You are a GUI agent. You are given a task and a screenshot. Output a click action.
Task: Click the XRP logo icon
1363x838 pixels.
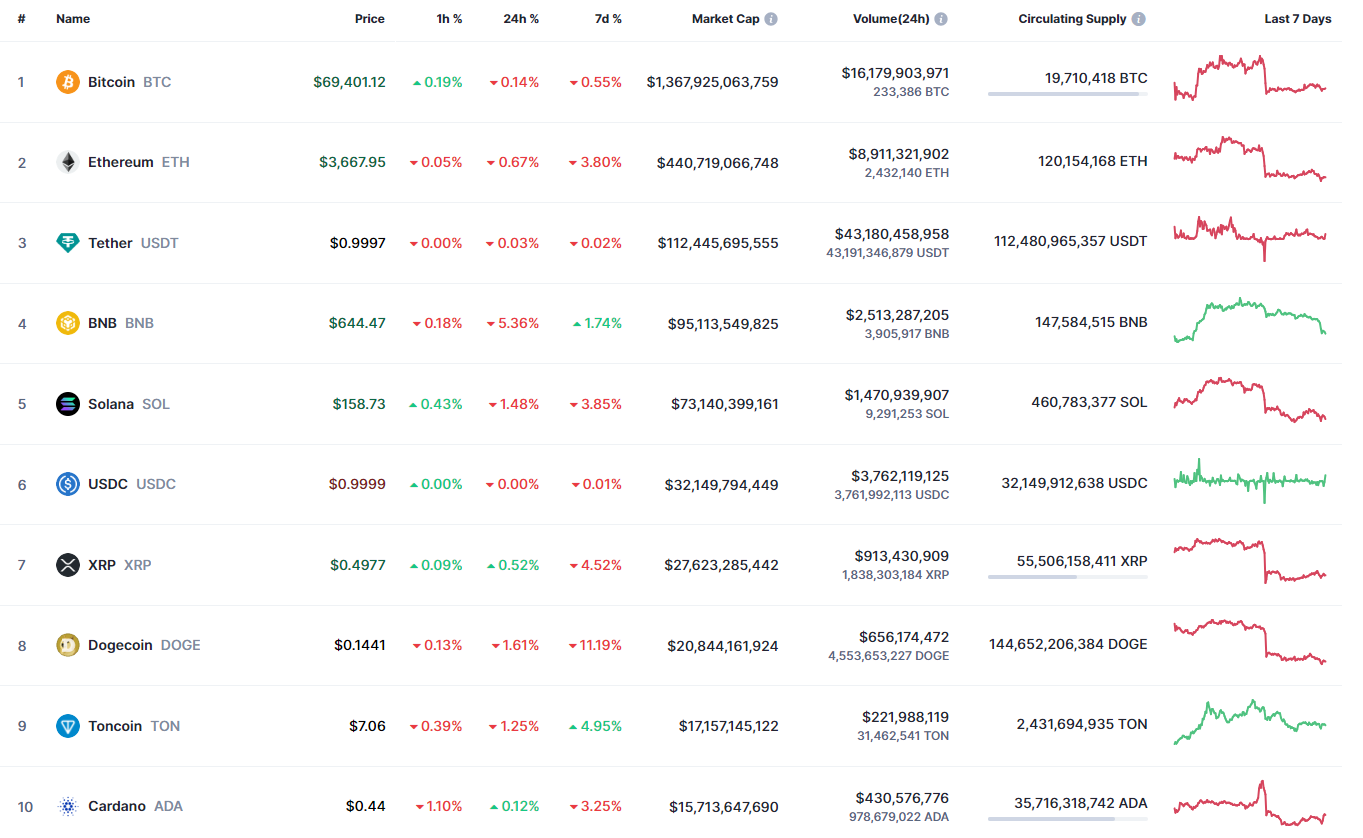pyautogui.click(x=68, y=565)
